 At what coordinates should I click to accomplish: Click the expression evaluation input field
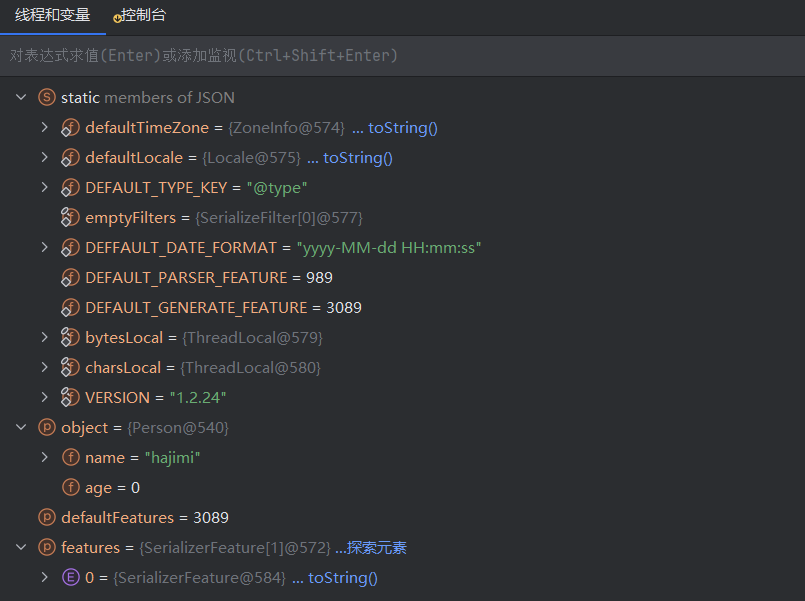pyautogui.click(x=400, y=56)
